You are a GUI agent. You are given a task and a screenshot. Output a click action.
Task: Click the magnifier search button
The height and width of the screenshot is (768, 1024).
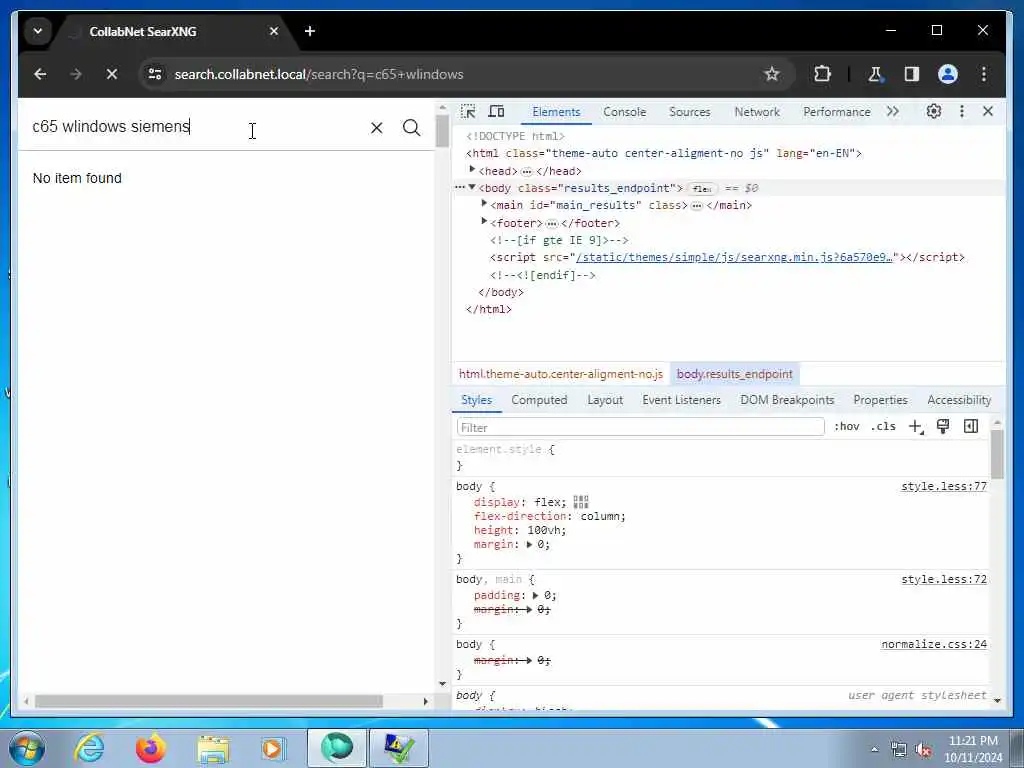tap(411, 127)
